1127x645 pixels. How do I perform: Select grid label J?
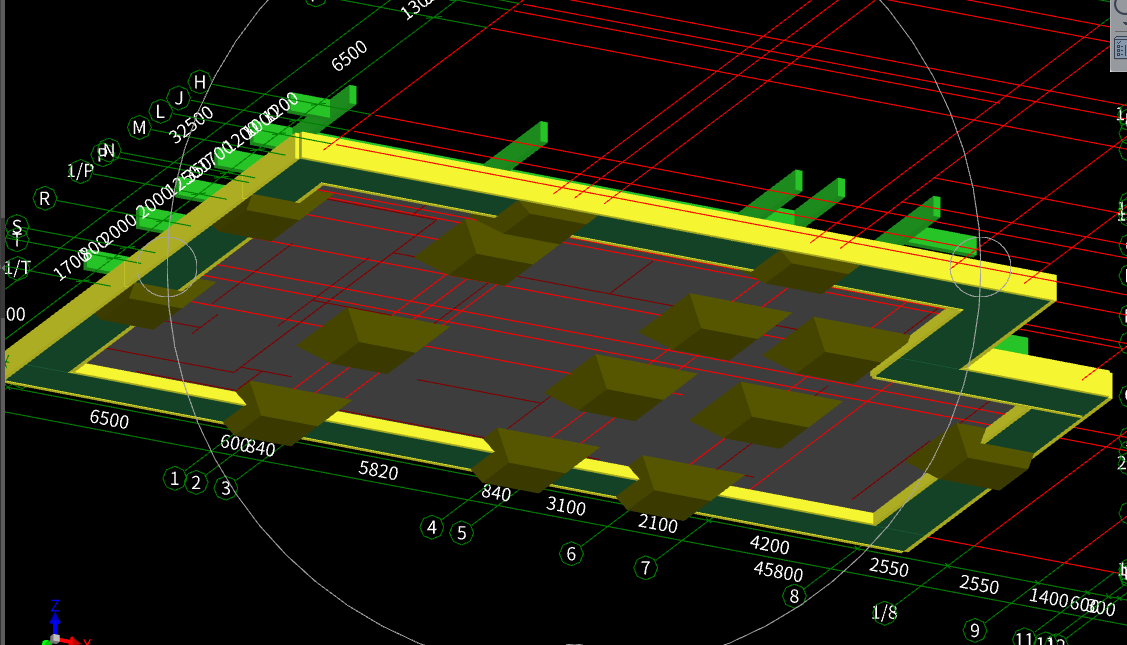point(179,97)
